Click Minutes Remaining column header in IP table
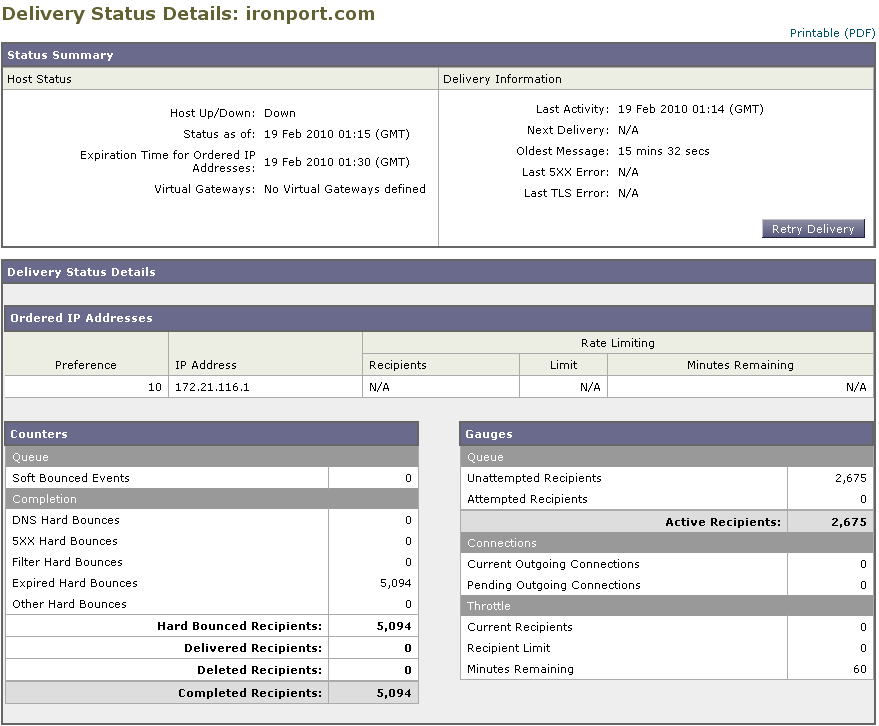 pyautogui.click(x=741, y=365)
